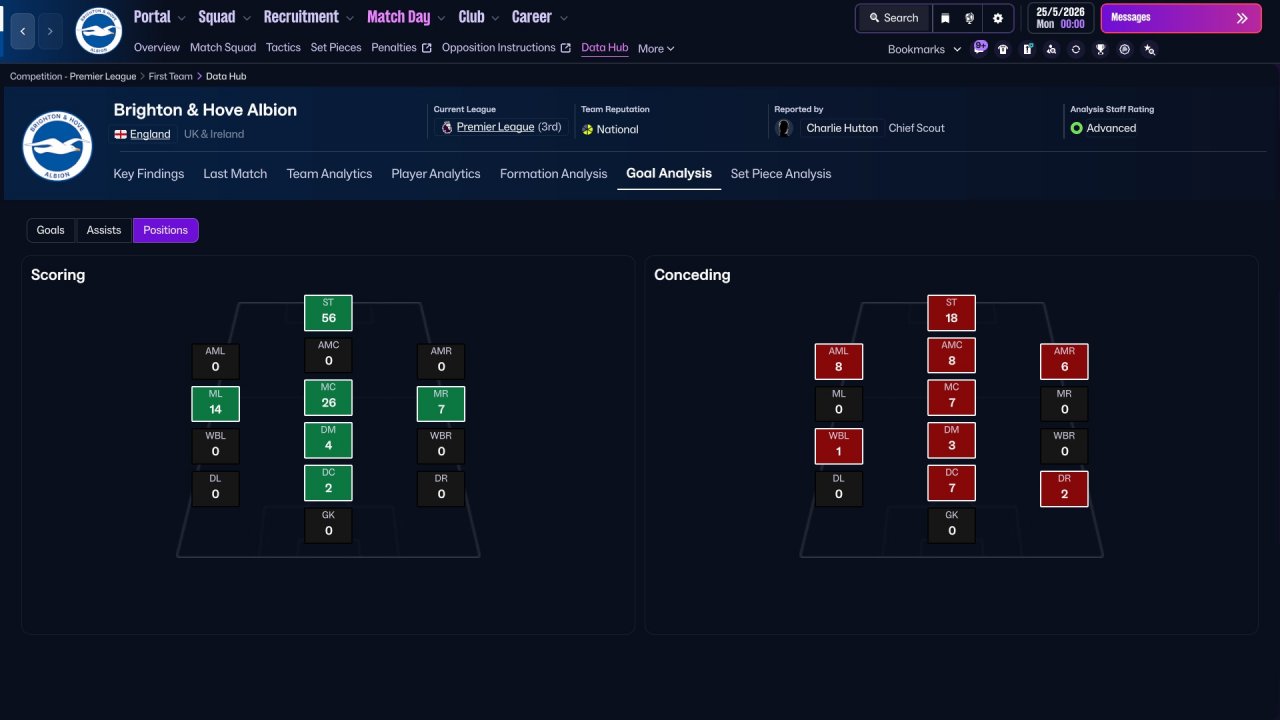Open the Player Analytics tab

click(x=436, y=174)
